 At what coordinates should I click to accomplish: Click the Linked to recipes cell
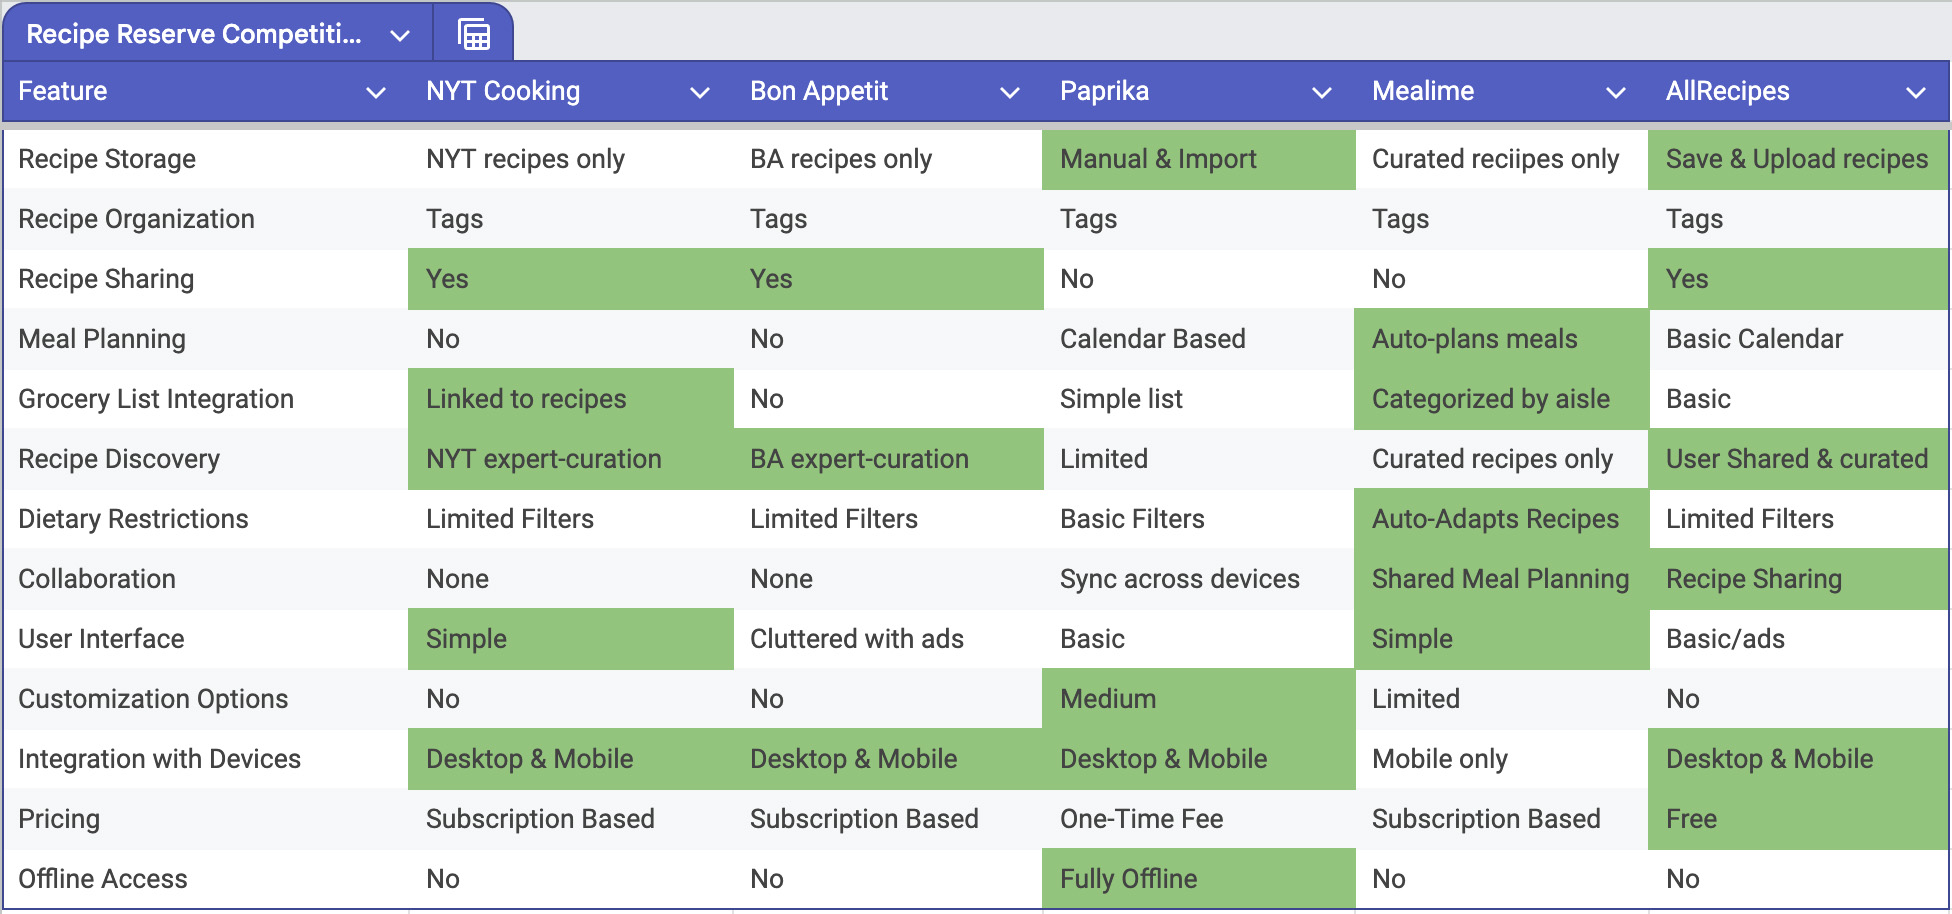coord(570,399)
